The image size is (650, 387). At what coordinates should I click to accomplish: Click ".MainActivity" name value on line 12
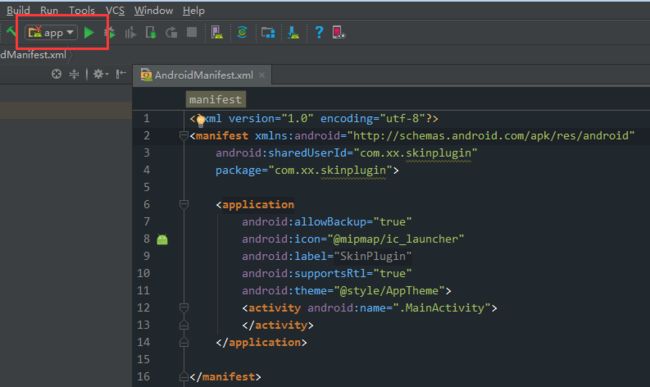[441, 308]
